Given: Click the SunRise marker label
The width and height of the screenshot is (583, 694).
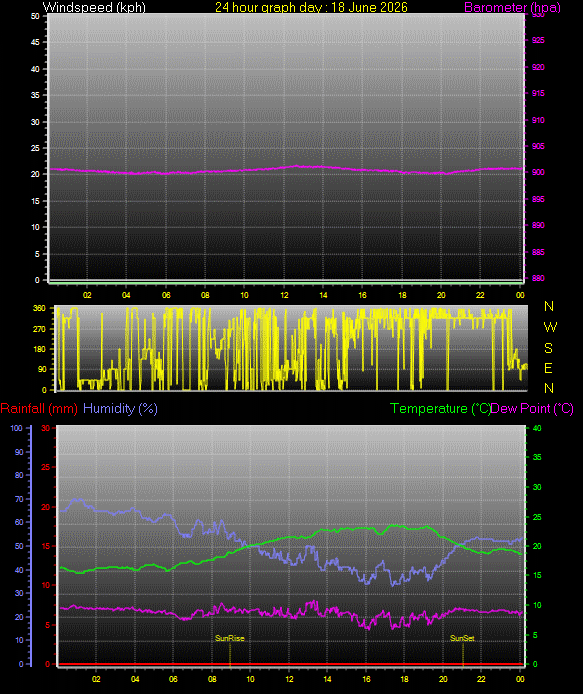Looking at the screenshot, I should click(x=230, y=638).
